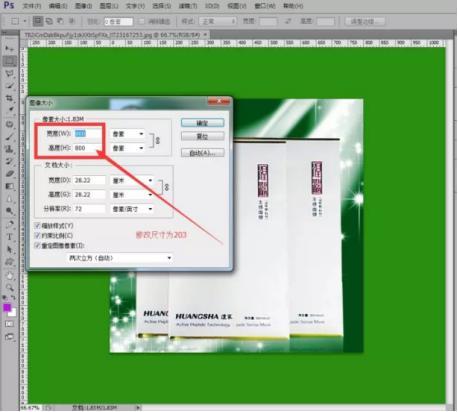
Task: Open resolution unit dropdown 像素/英寸
Action: tap(132, 209)
